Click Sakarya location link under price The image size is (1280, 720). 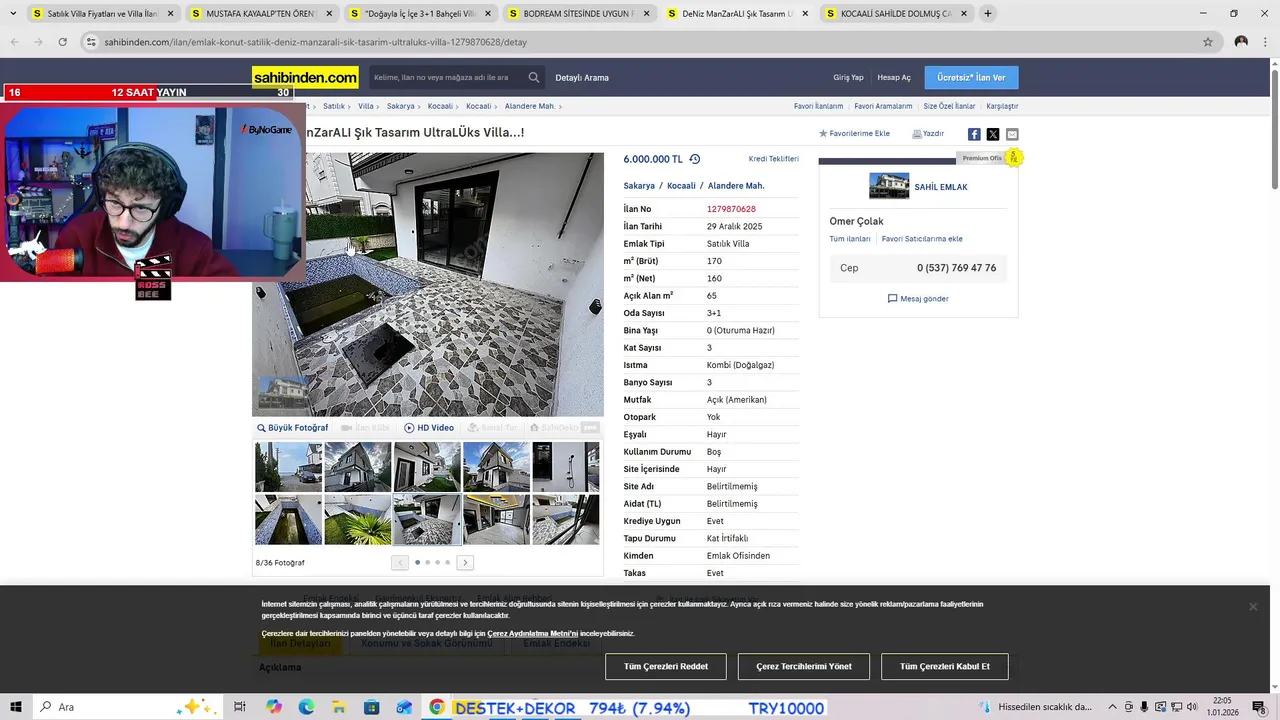click(x=639, y=186)
